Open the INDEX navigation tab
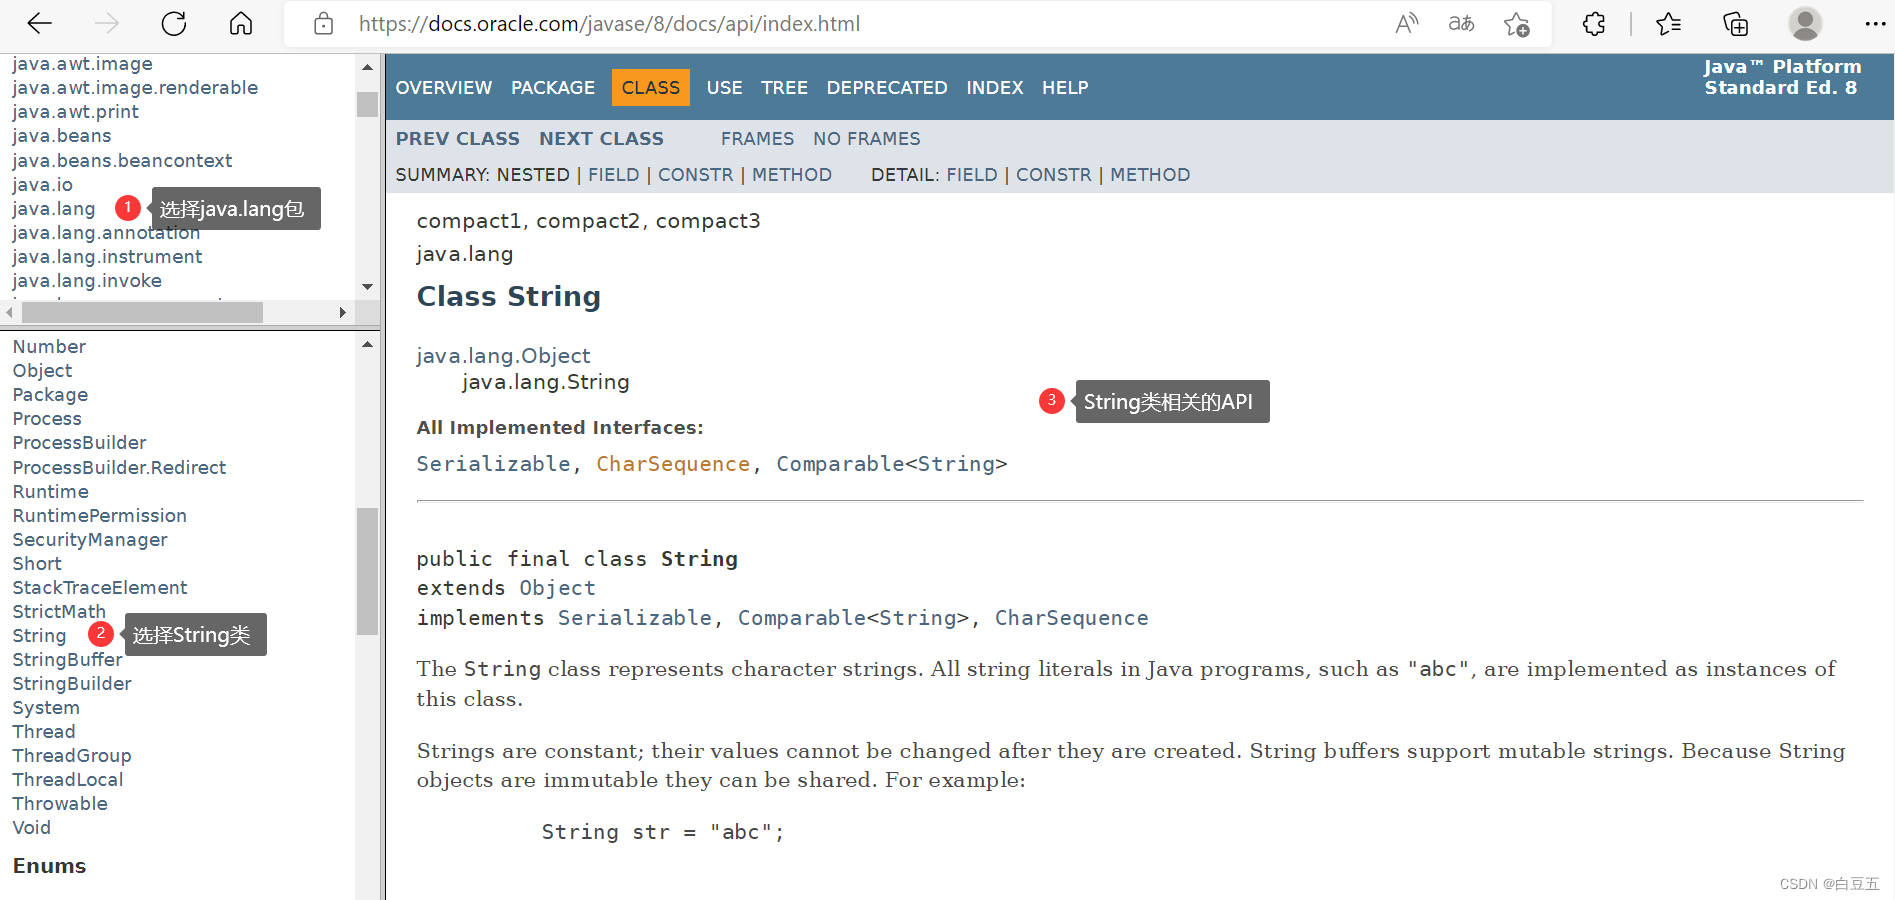Screen dimensions: 1895x900 pos(995,88)
